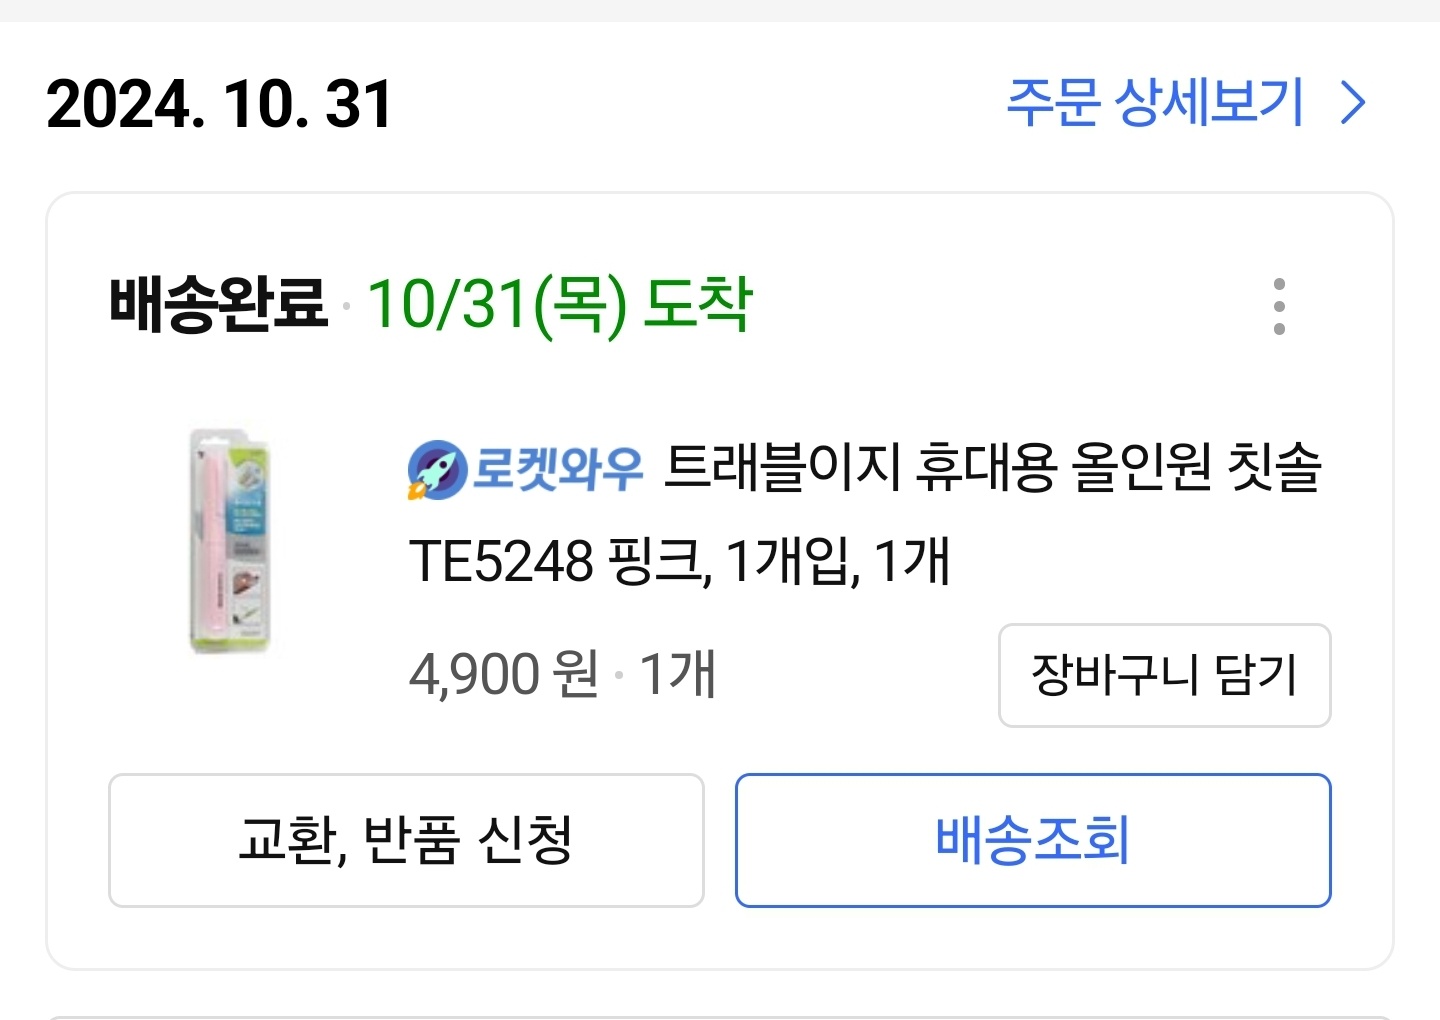
Task: Click the 도착 word in arrival status
Action: 697,304
